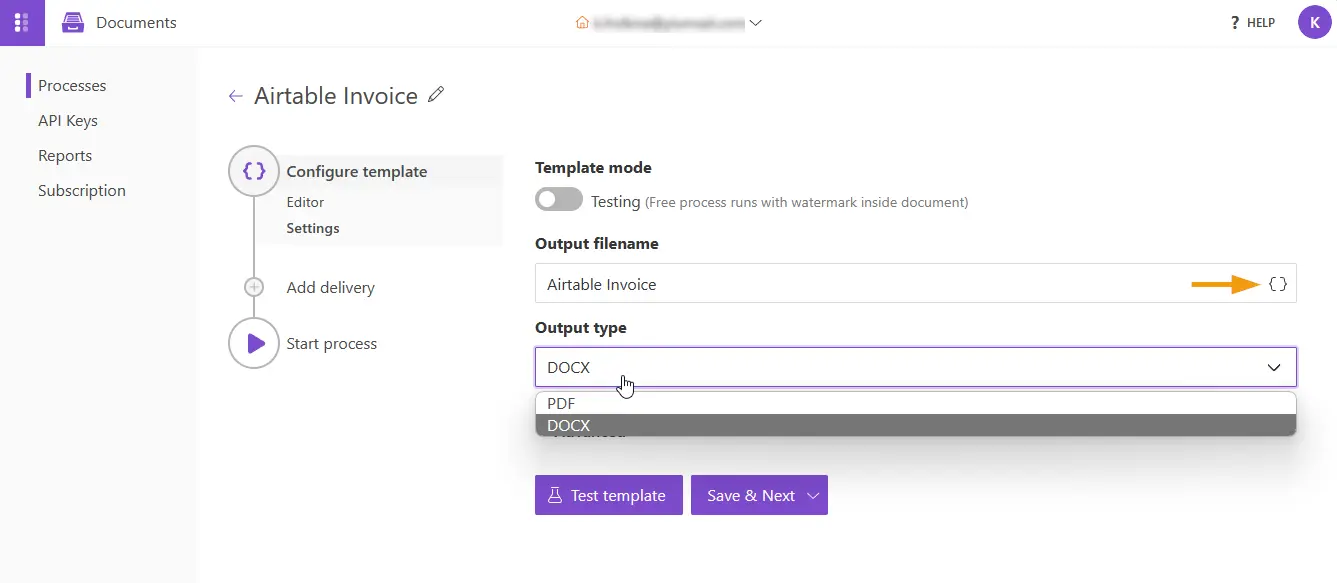This screenshot has height=583, width=1337.
Task: Click the home icon beside account email
Action: tap(582, 22)
